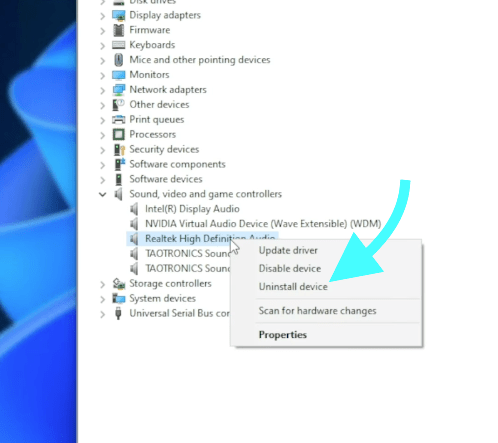
Task: Choose Scan for hardware changes
Action: [317, 311]
